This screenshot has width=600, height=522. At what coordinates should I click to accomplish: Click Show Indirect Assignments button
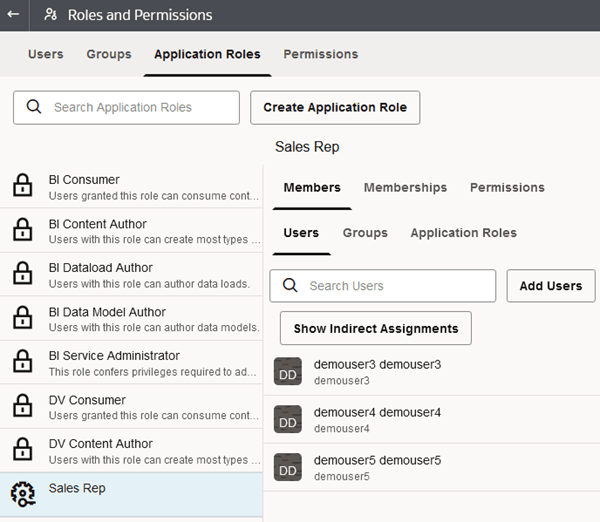(x=376, y=328)
